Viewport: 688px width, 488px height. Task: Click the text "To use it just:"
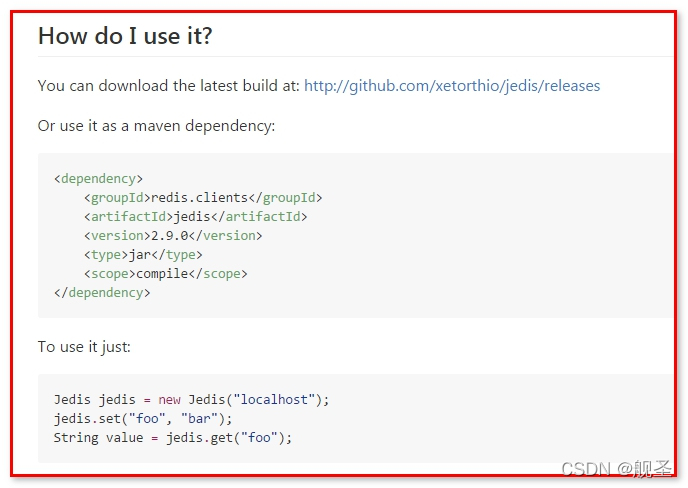coord(84,347)
